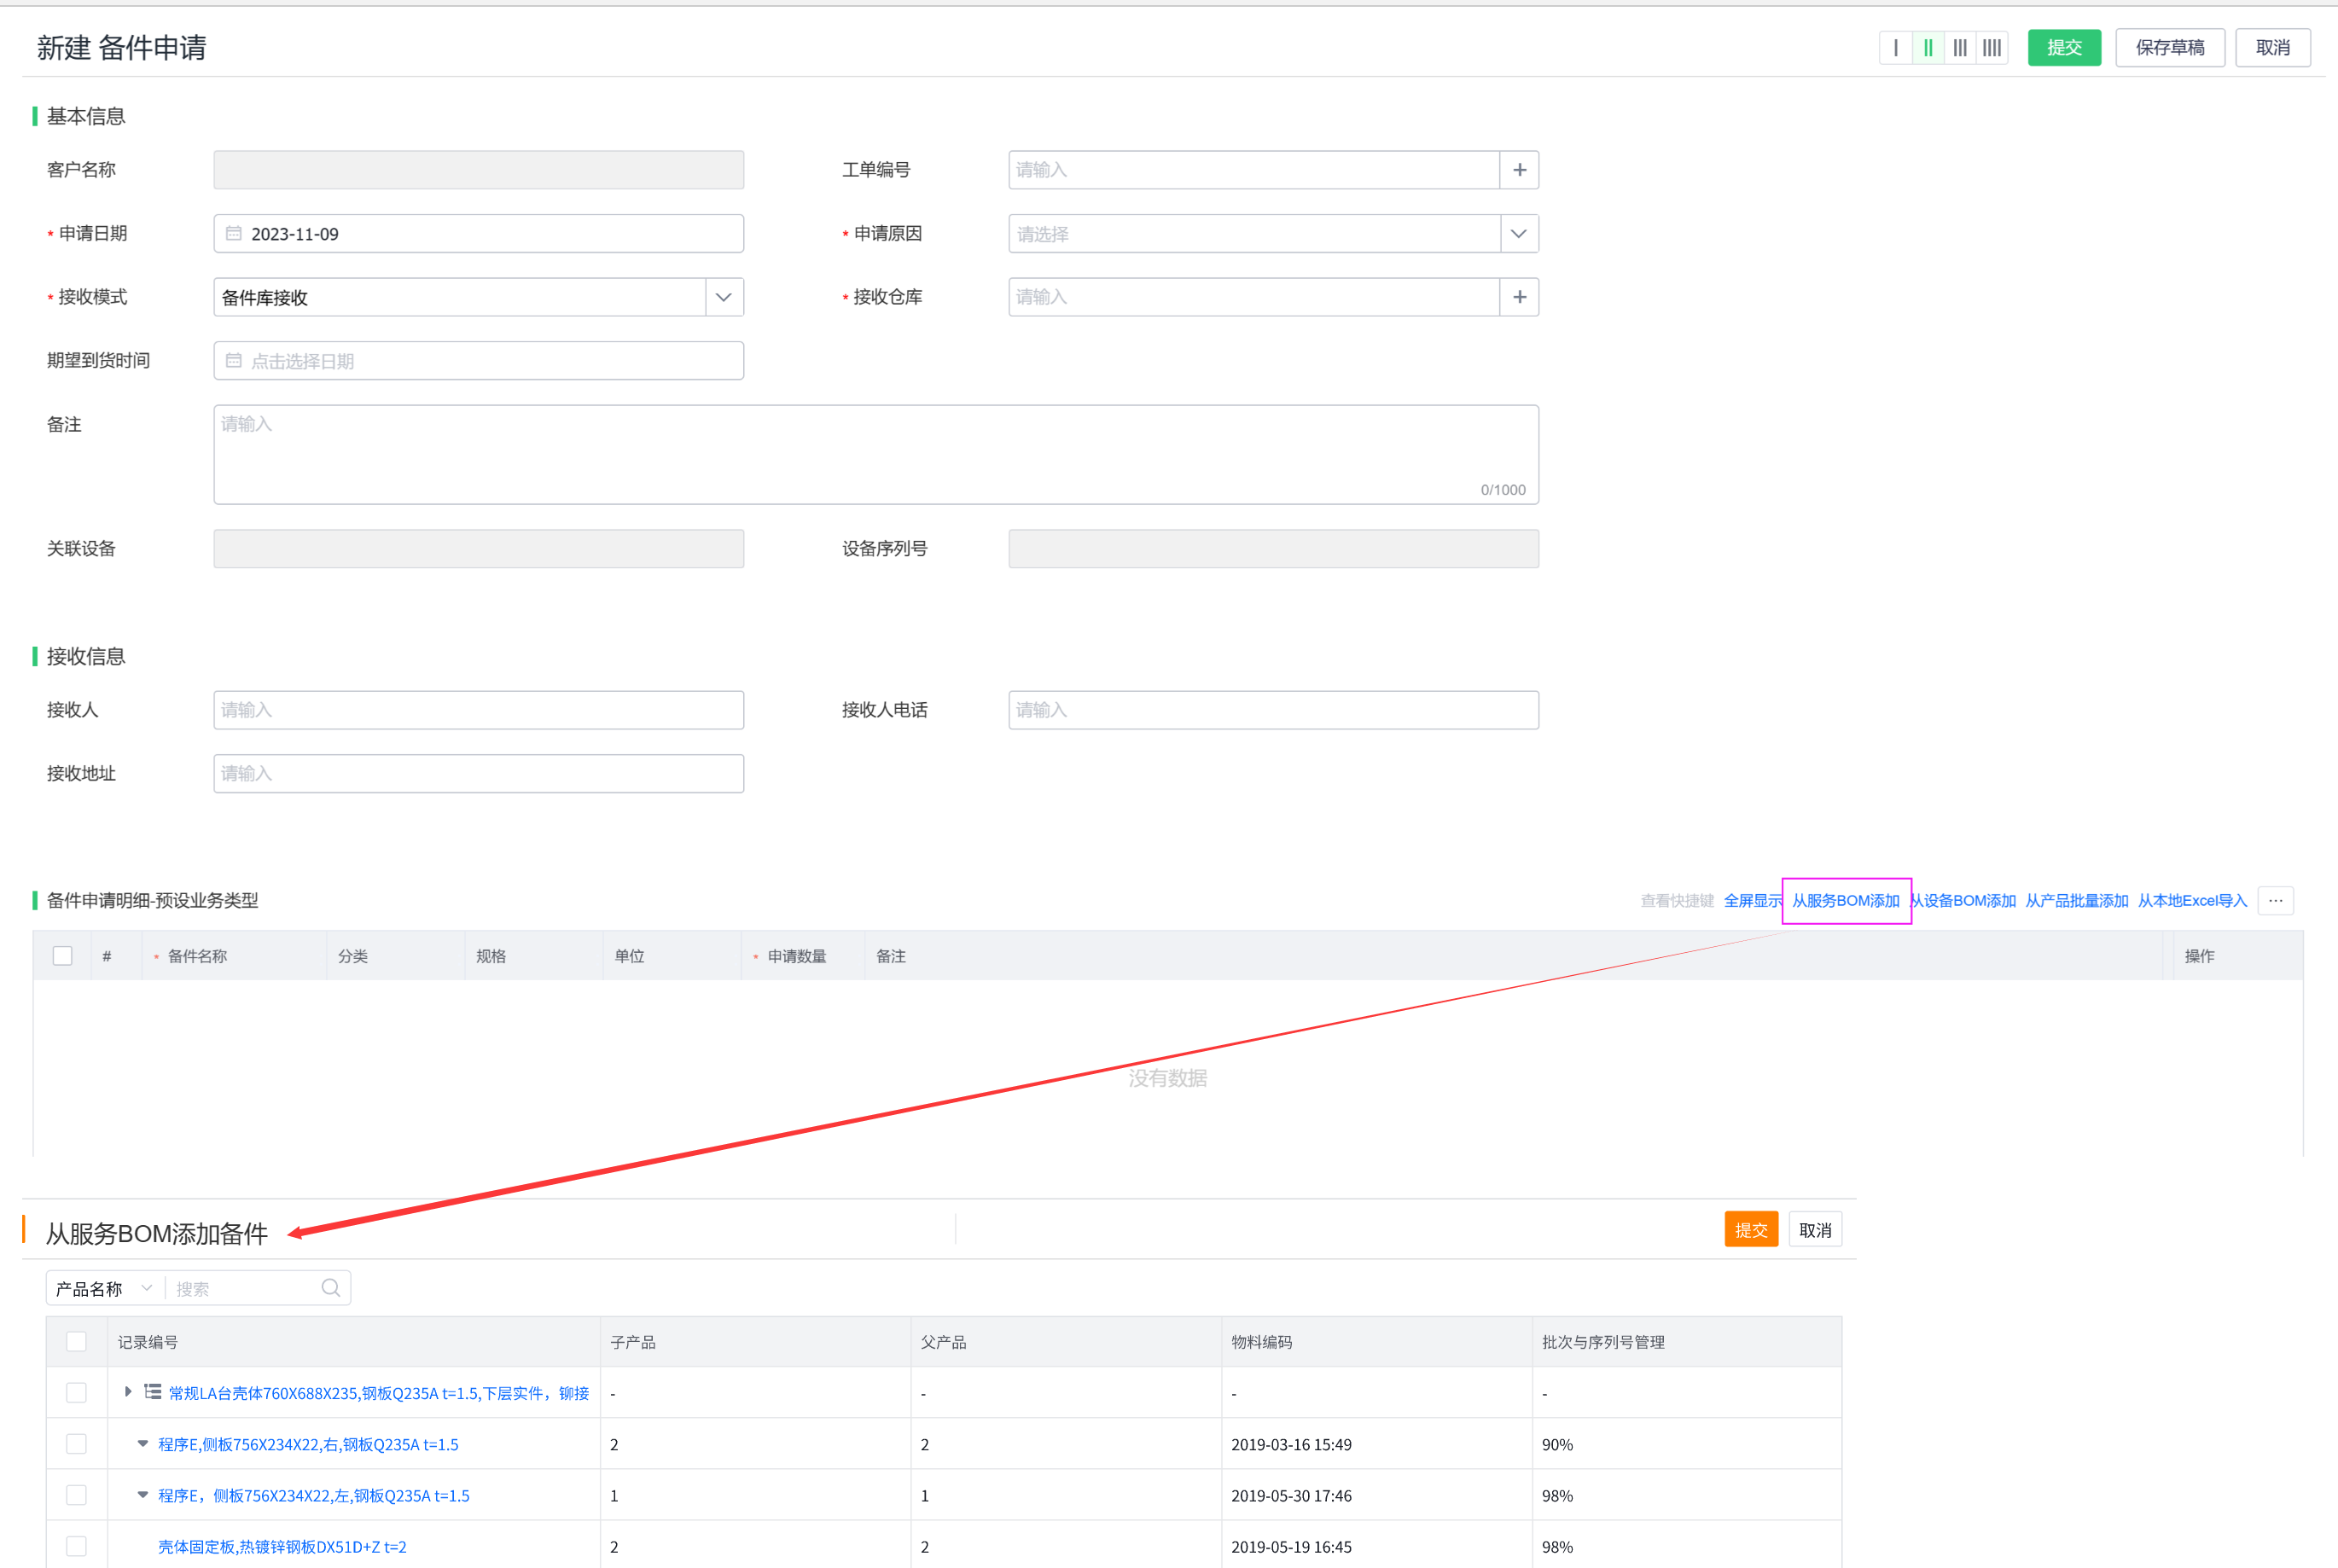Viewport: 2338px width, 1568px height.
Task: Click 从服务BOM添加 link
Action: click(1845, 901)
